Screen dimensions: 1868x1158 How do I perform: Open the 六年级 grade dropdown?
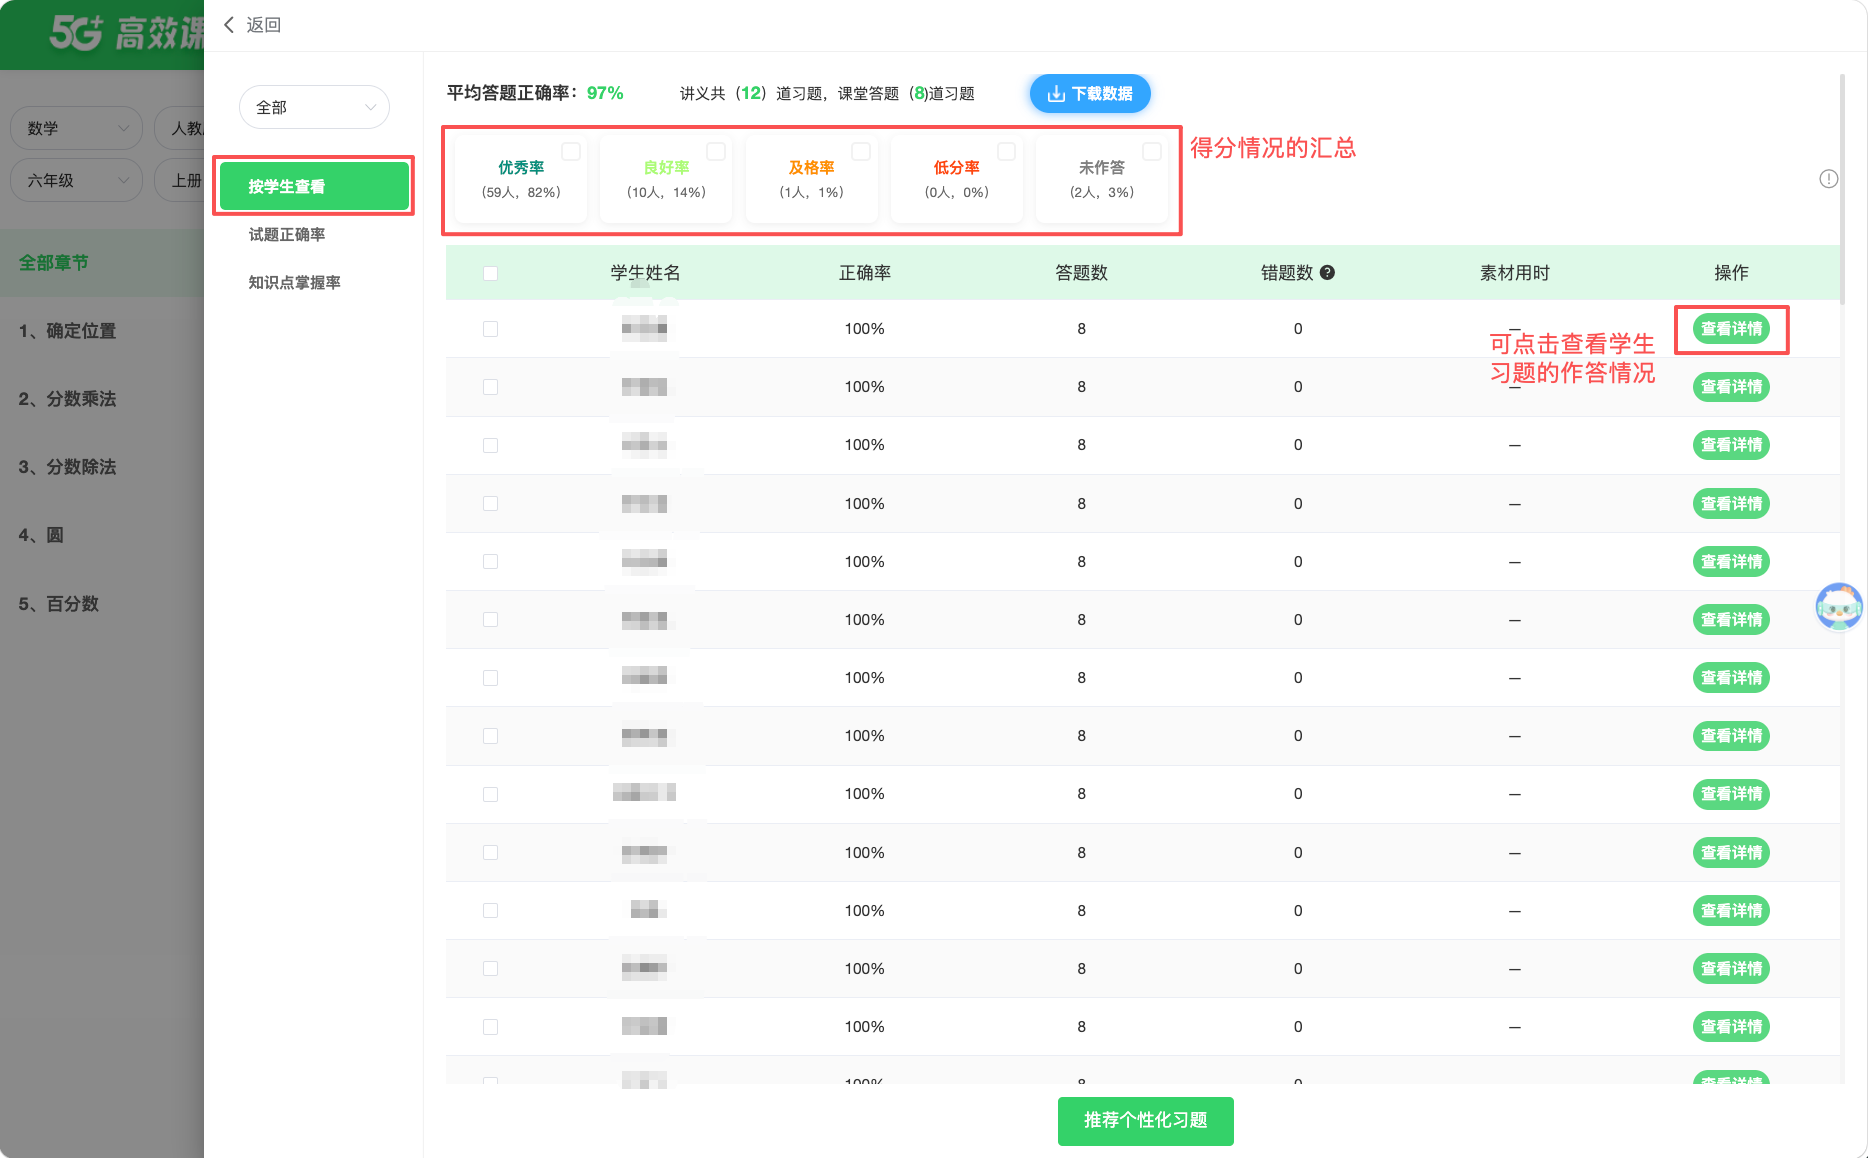76,180
